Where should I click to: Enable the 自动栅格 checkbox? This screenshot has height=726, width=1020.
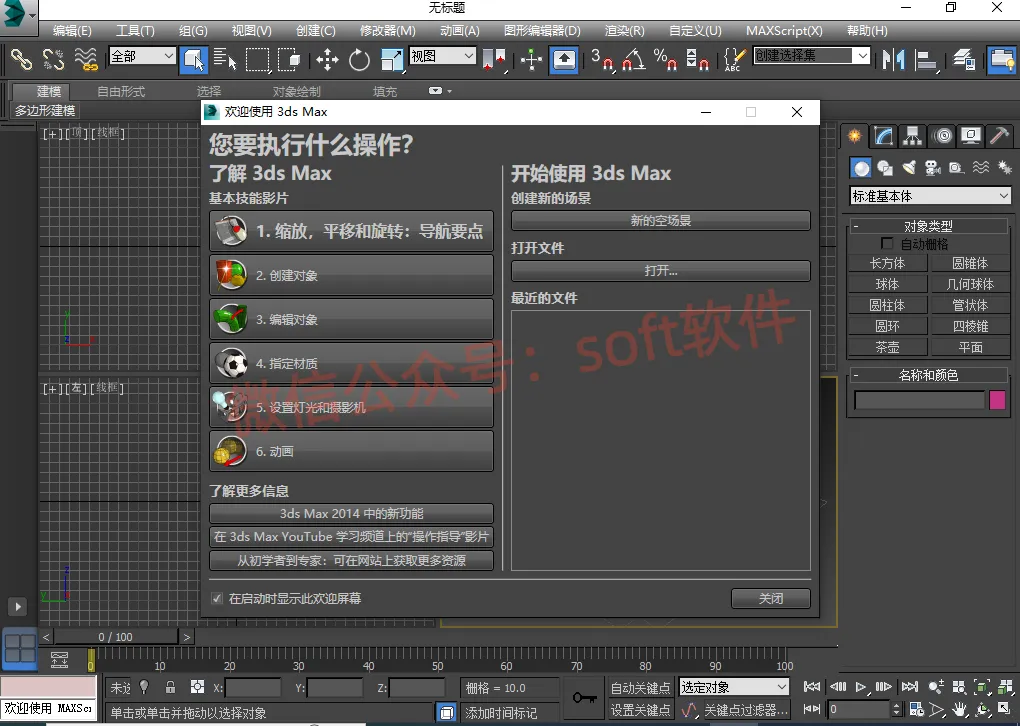[x=887, y=243]
